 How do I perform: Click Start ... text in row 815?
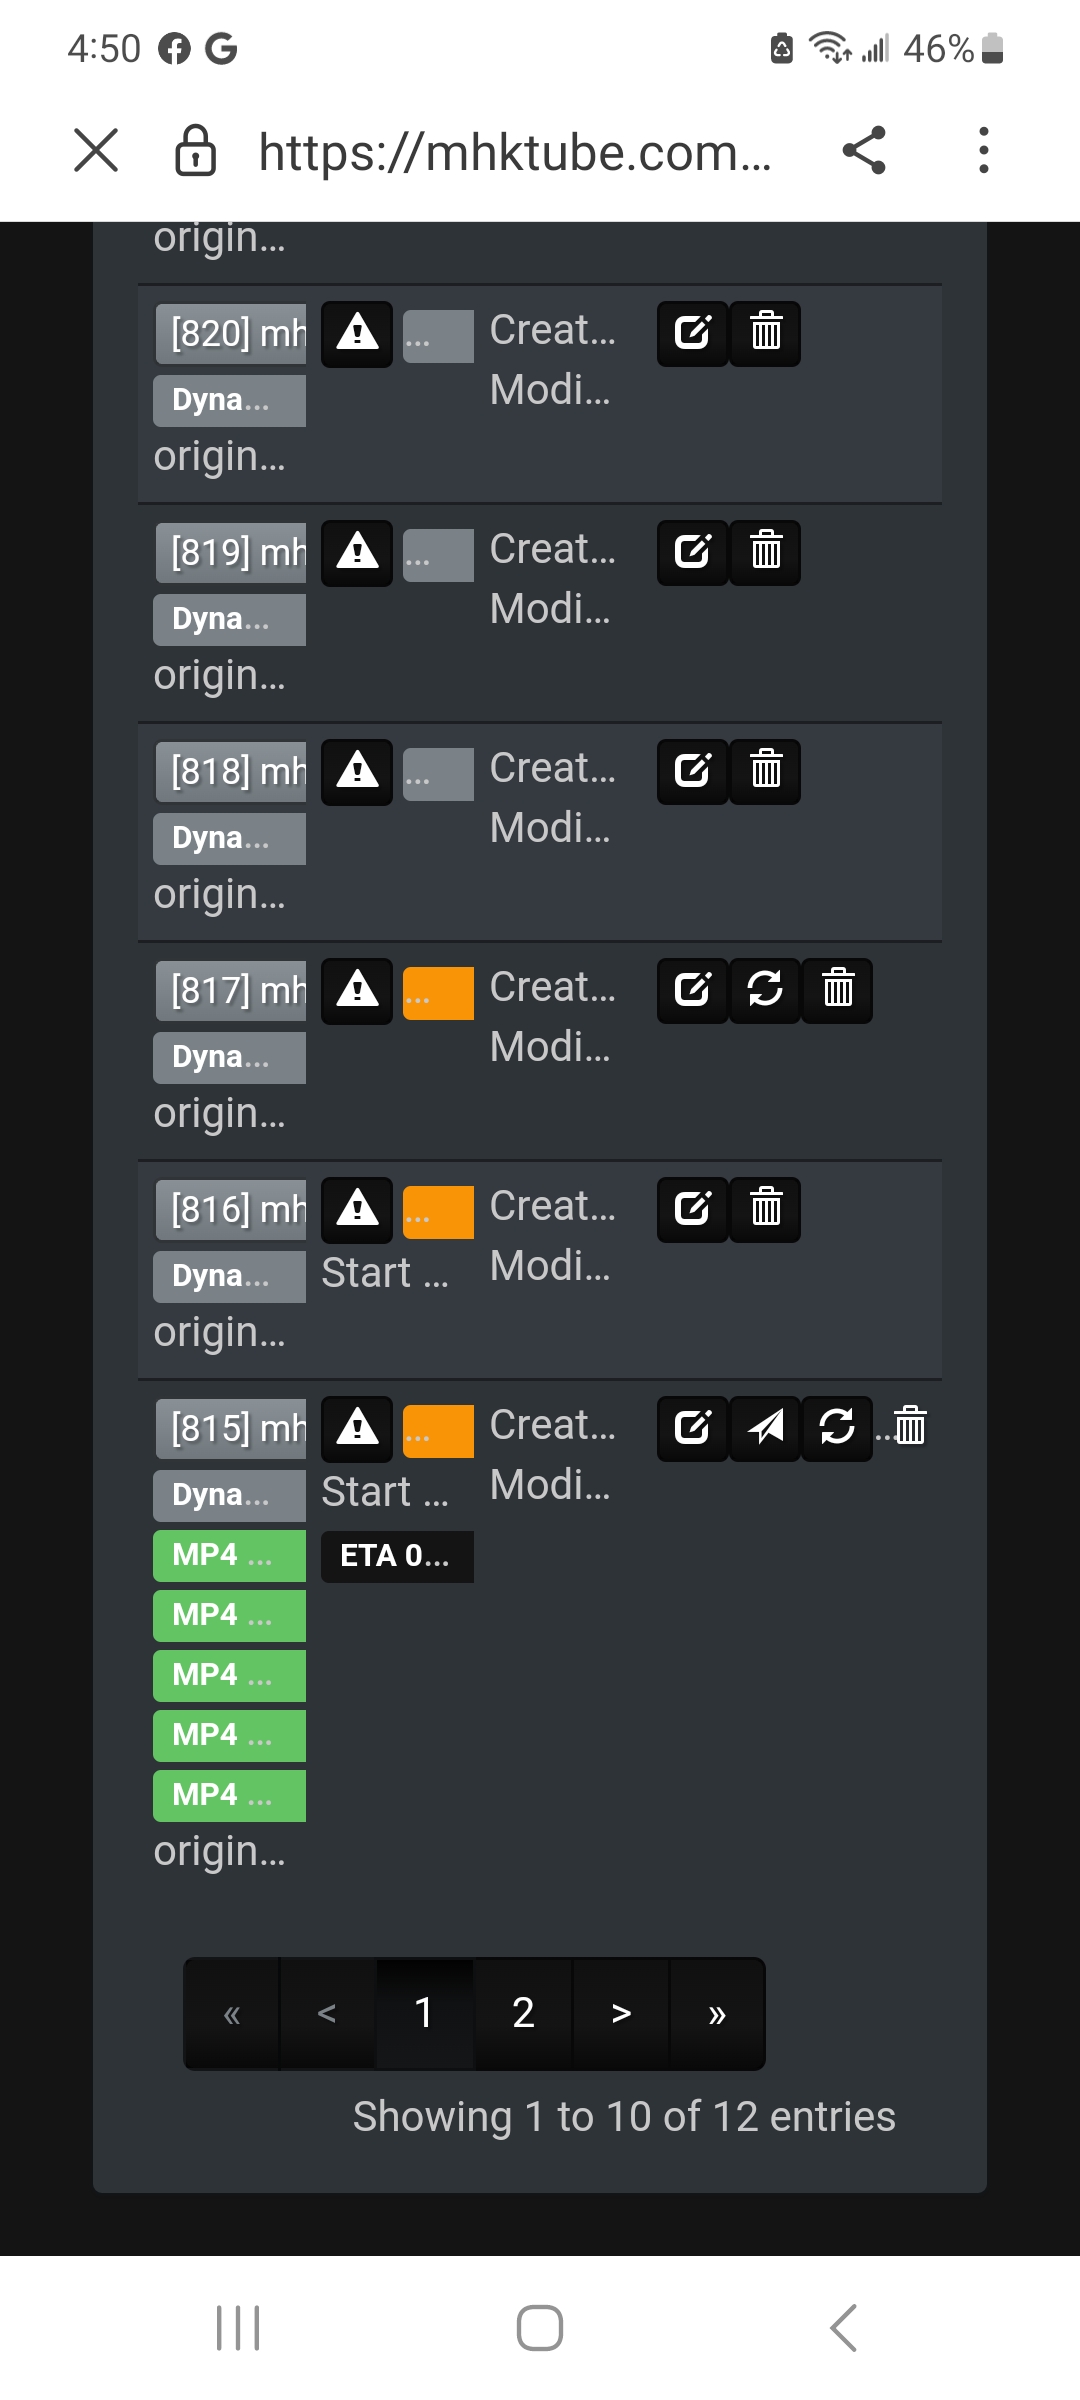point(385,1493)
